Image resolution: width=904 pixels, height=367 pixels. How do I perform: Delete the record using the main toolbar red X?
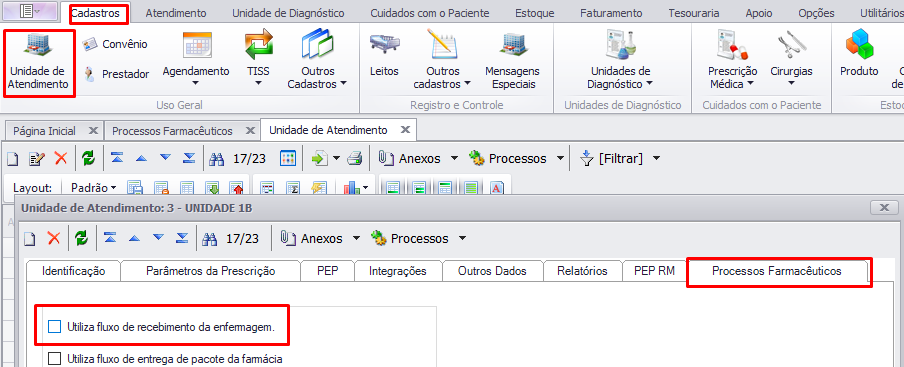(x=61, y=159)
